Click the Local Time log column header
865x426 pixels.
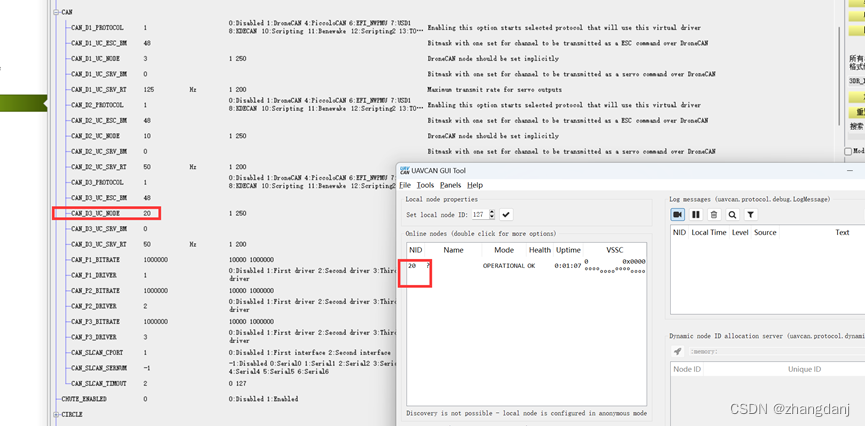click(709, 232)
